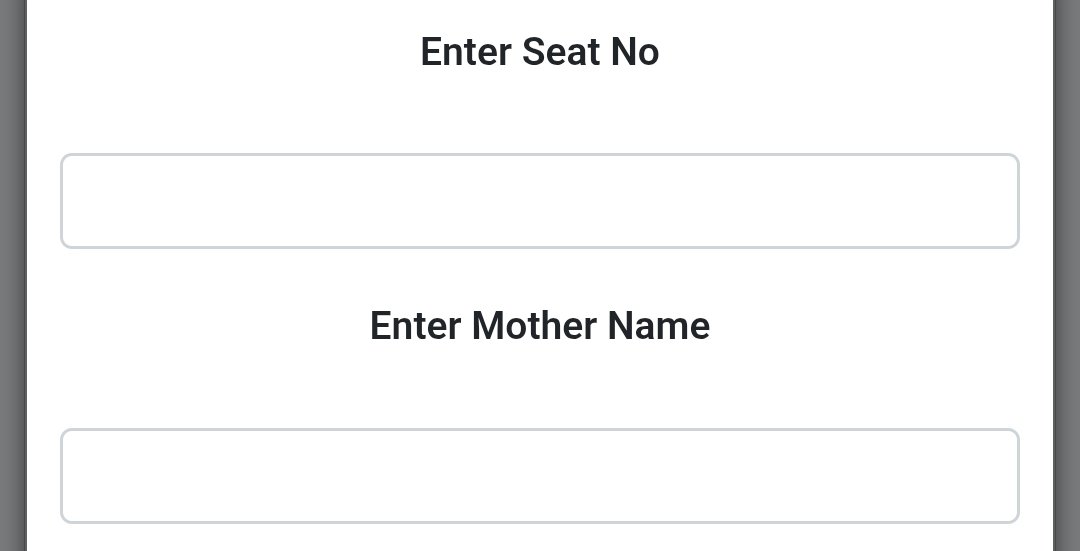The width and height of the screenshot is (1080, 551).
Task: Click the empty space between Mother Name label and its field
Action: click(540, 390)
